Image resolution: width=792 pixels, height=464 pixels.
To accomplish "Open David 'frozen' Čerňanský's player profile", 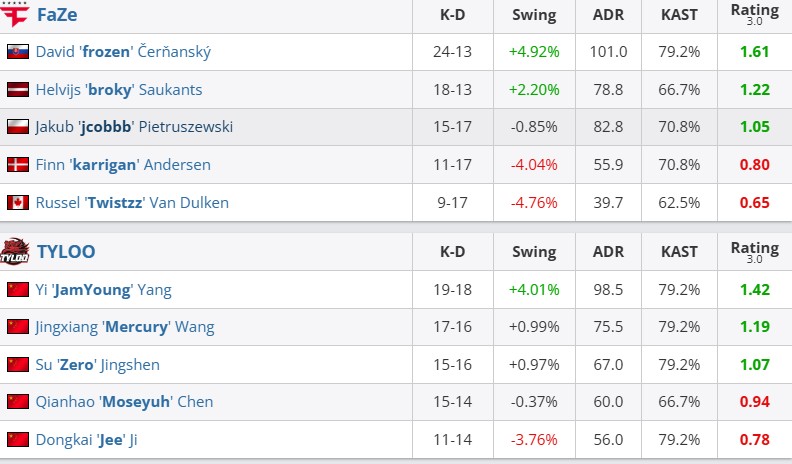I will (x=123, y=52).
